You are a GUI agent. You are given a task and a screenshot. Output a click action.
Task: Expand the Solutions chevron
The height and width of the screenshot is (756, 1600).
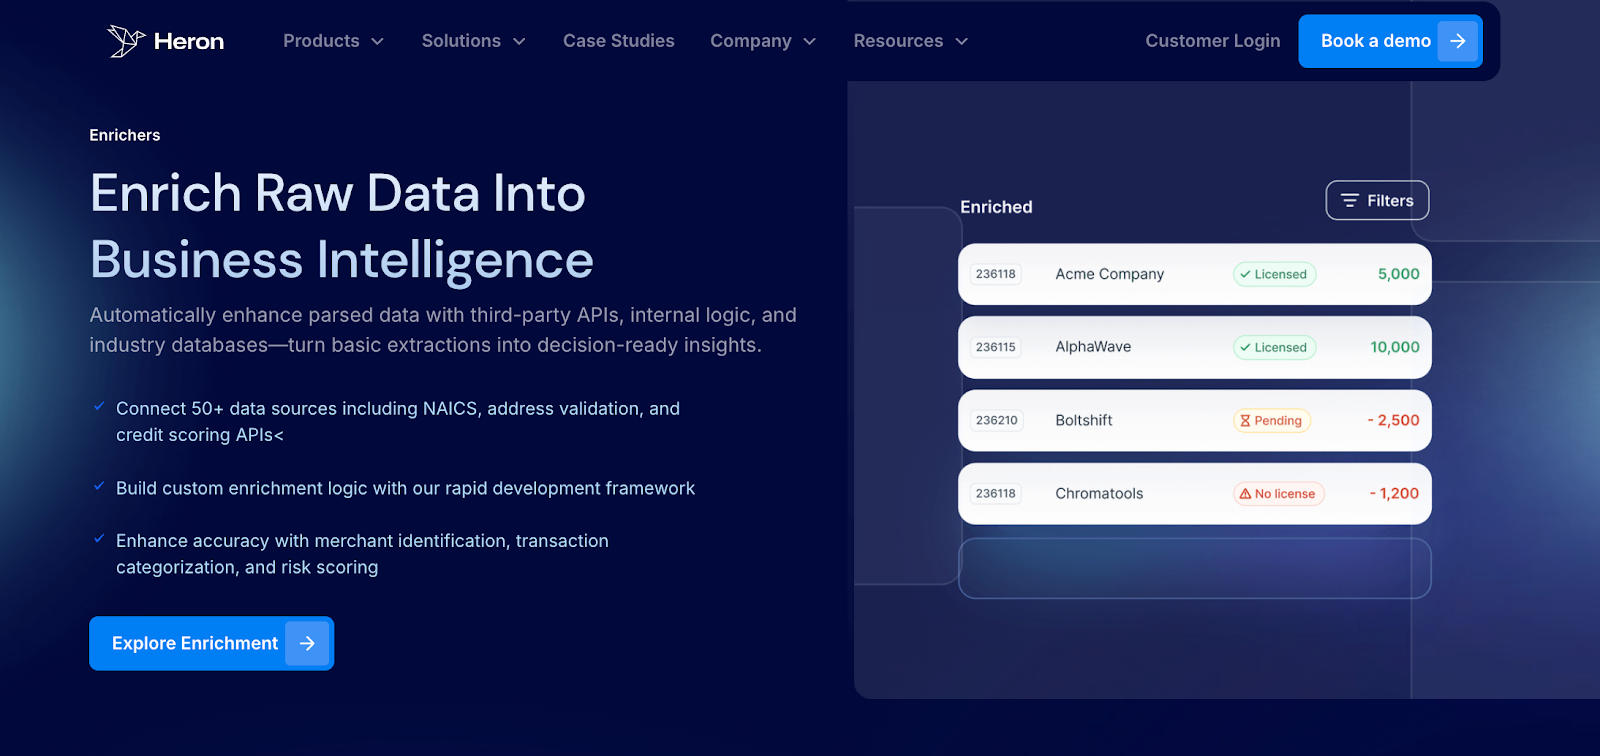519,42
